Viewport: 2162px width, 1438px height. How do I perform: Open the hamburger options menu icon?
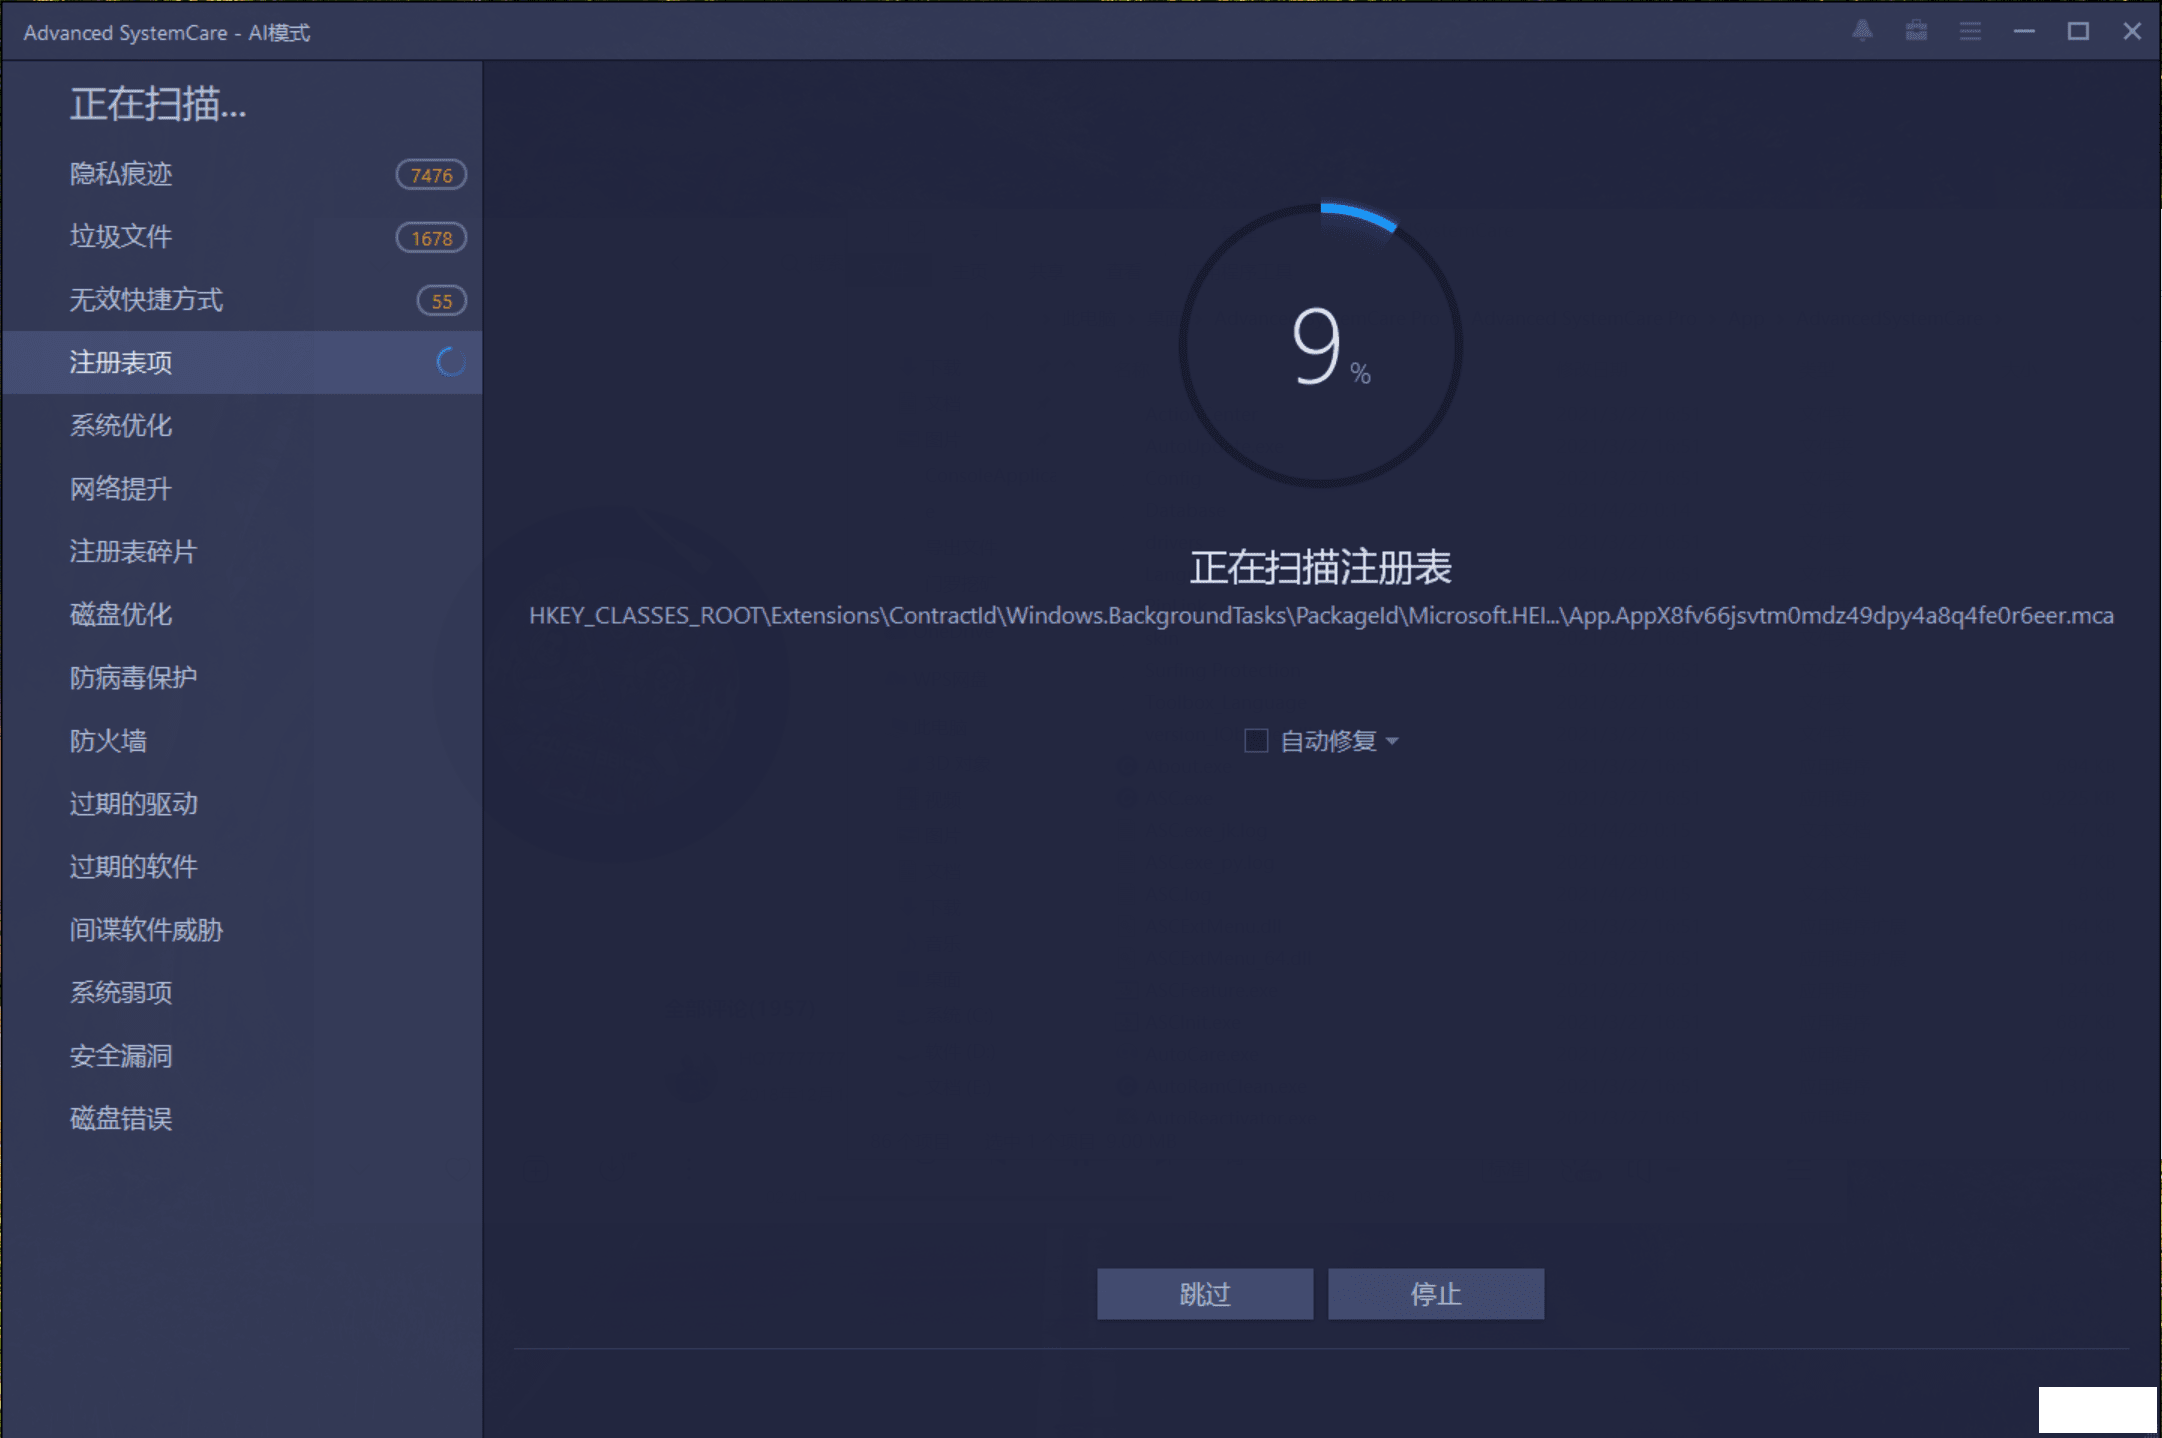tap(1970, 32)
